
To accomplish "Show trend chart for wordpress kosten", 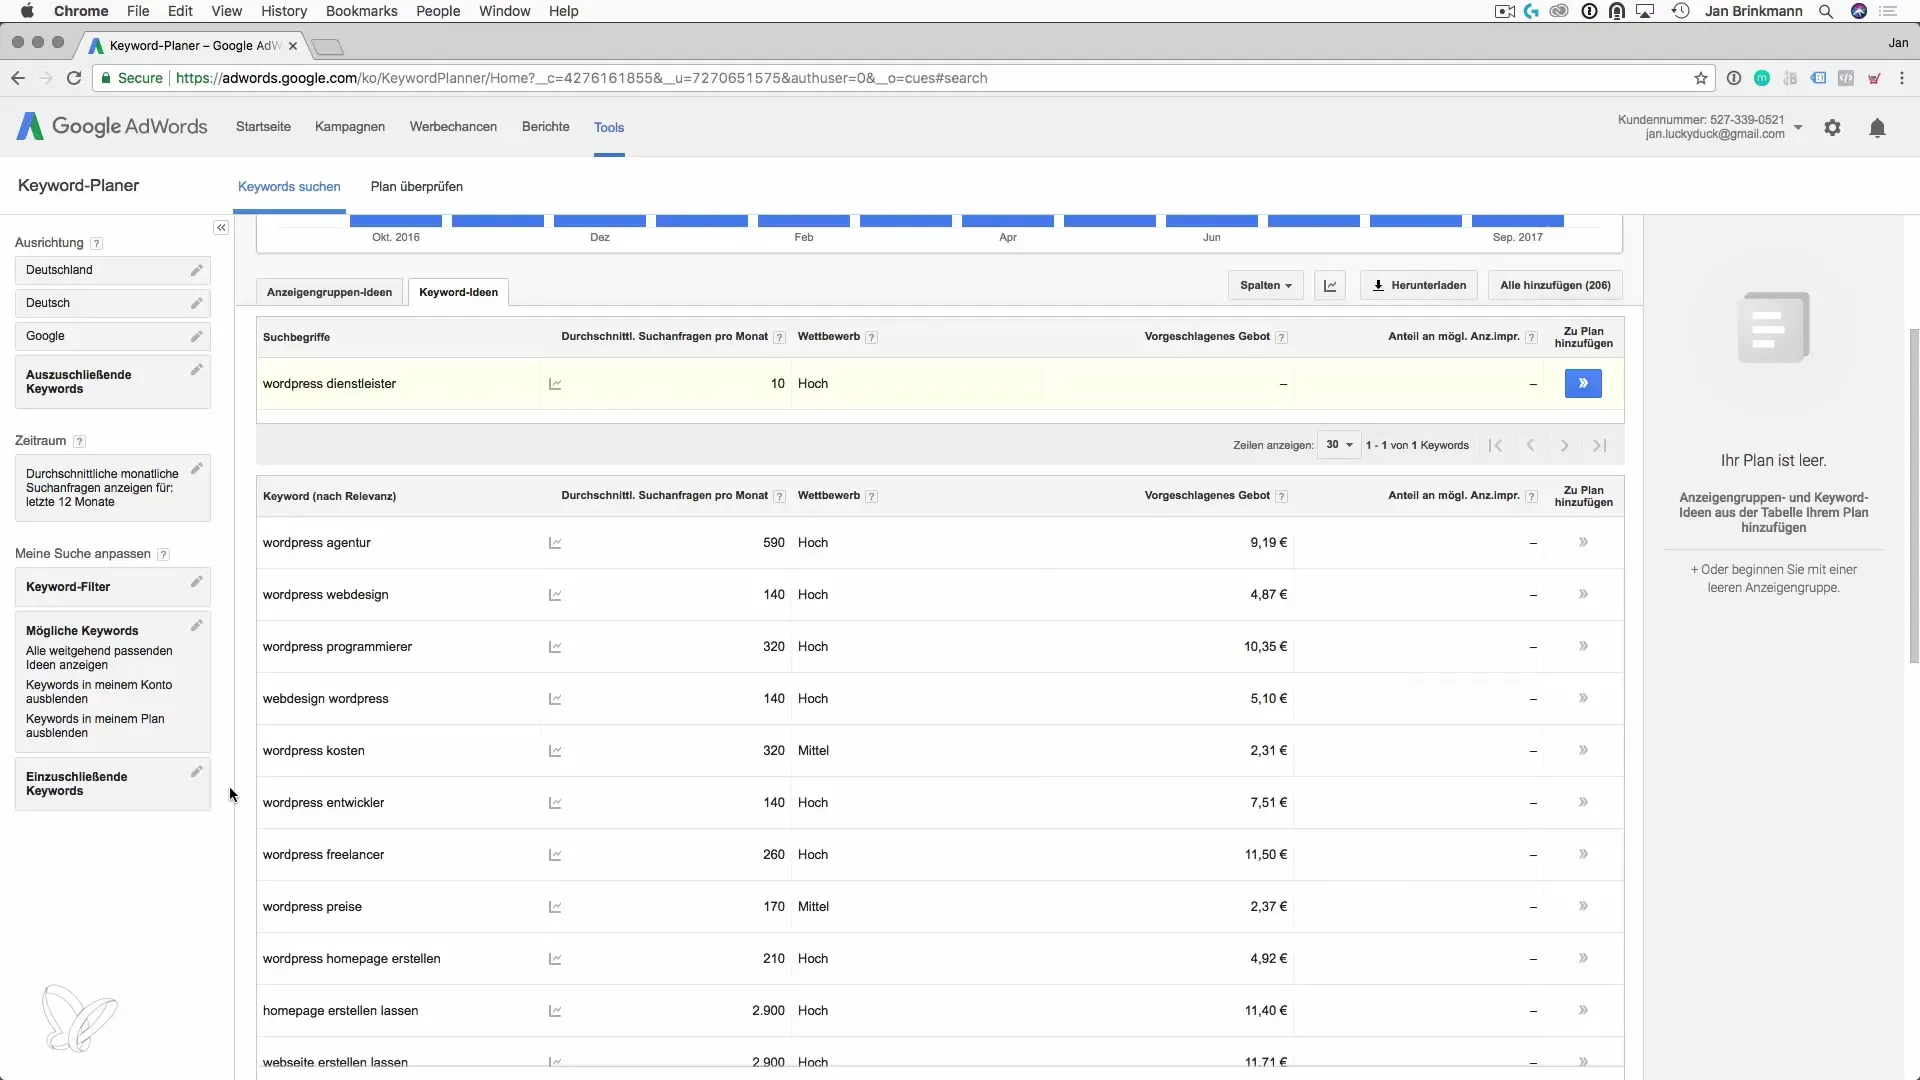I will tap(555, 751).
